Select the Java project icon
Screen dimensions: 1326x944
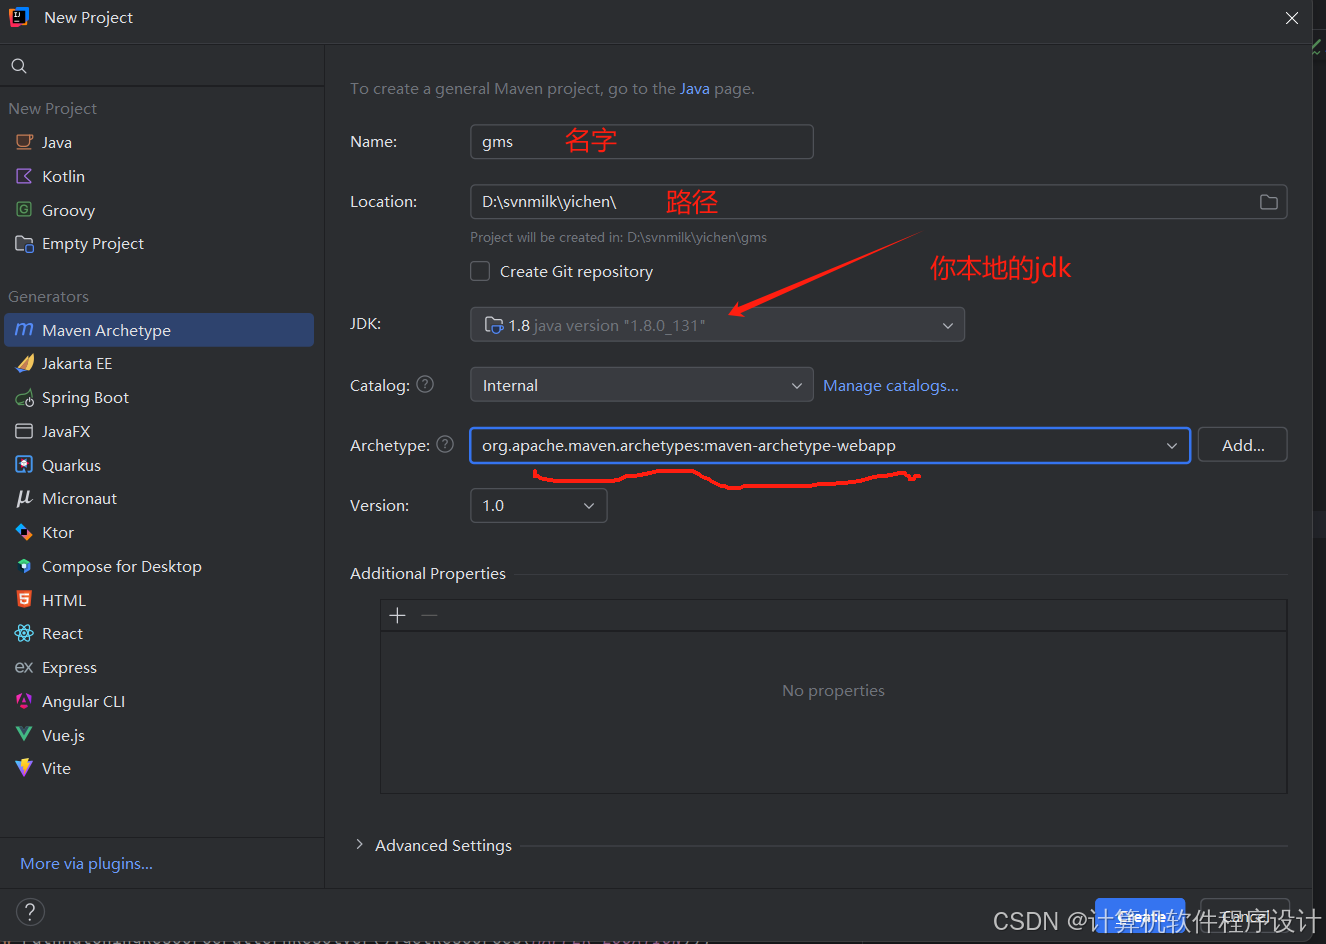pos(25,142)
